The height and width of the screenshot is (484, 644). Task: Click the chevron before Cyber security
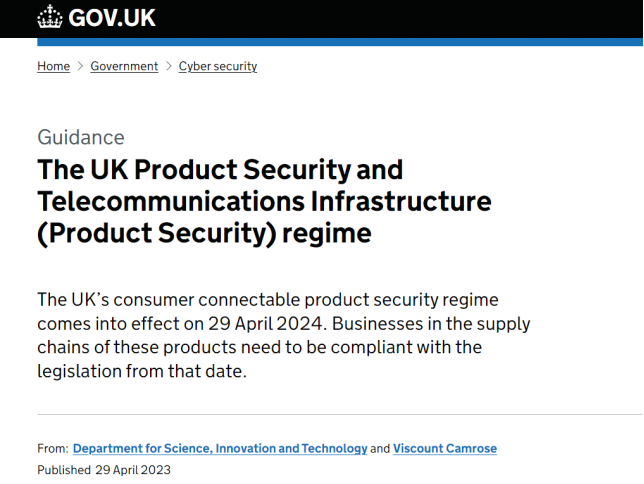168,66
